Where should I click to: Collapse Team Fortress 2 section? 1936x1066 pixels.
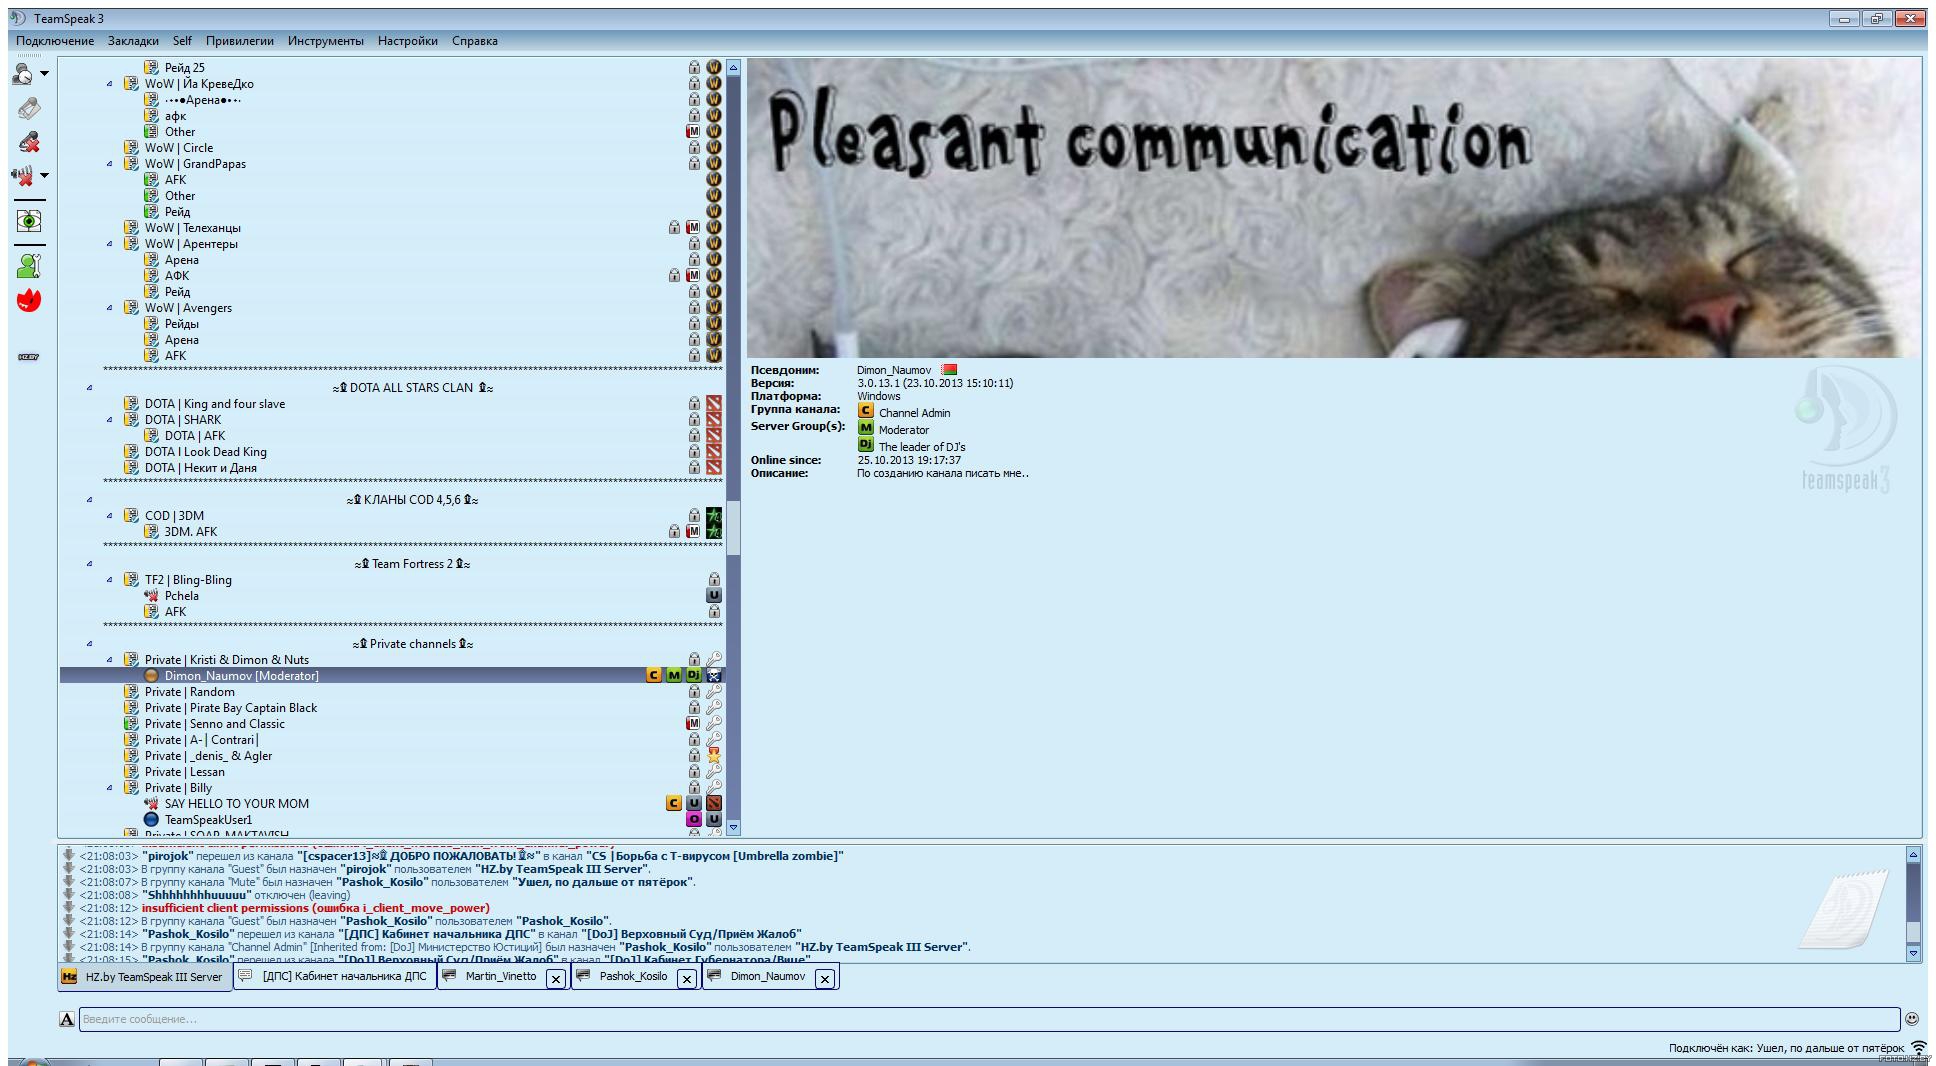click(90, 564)
